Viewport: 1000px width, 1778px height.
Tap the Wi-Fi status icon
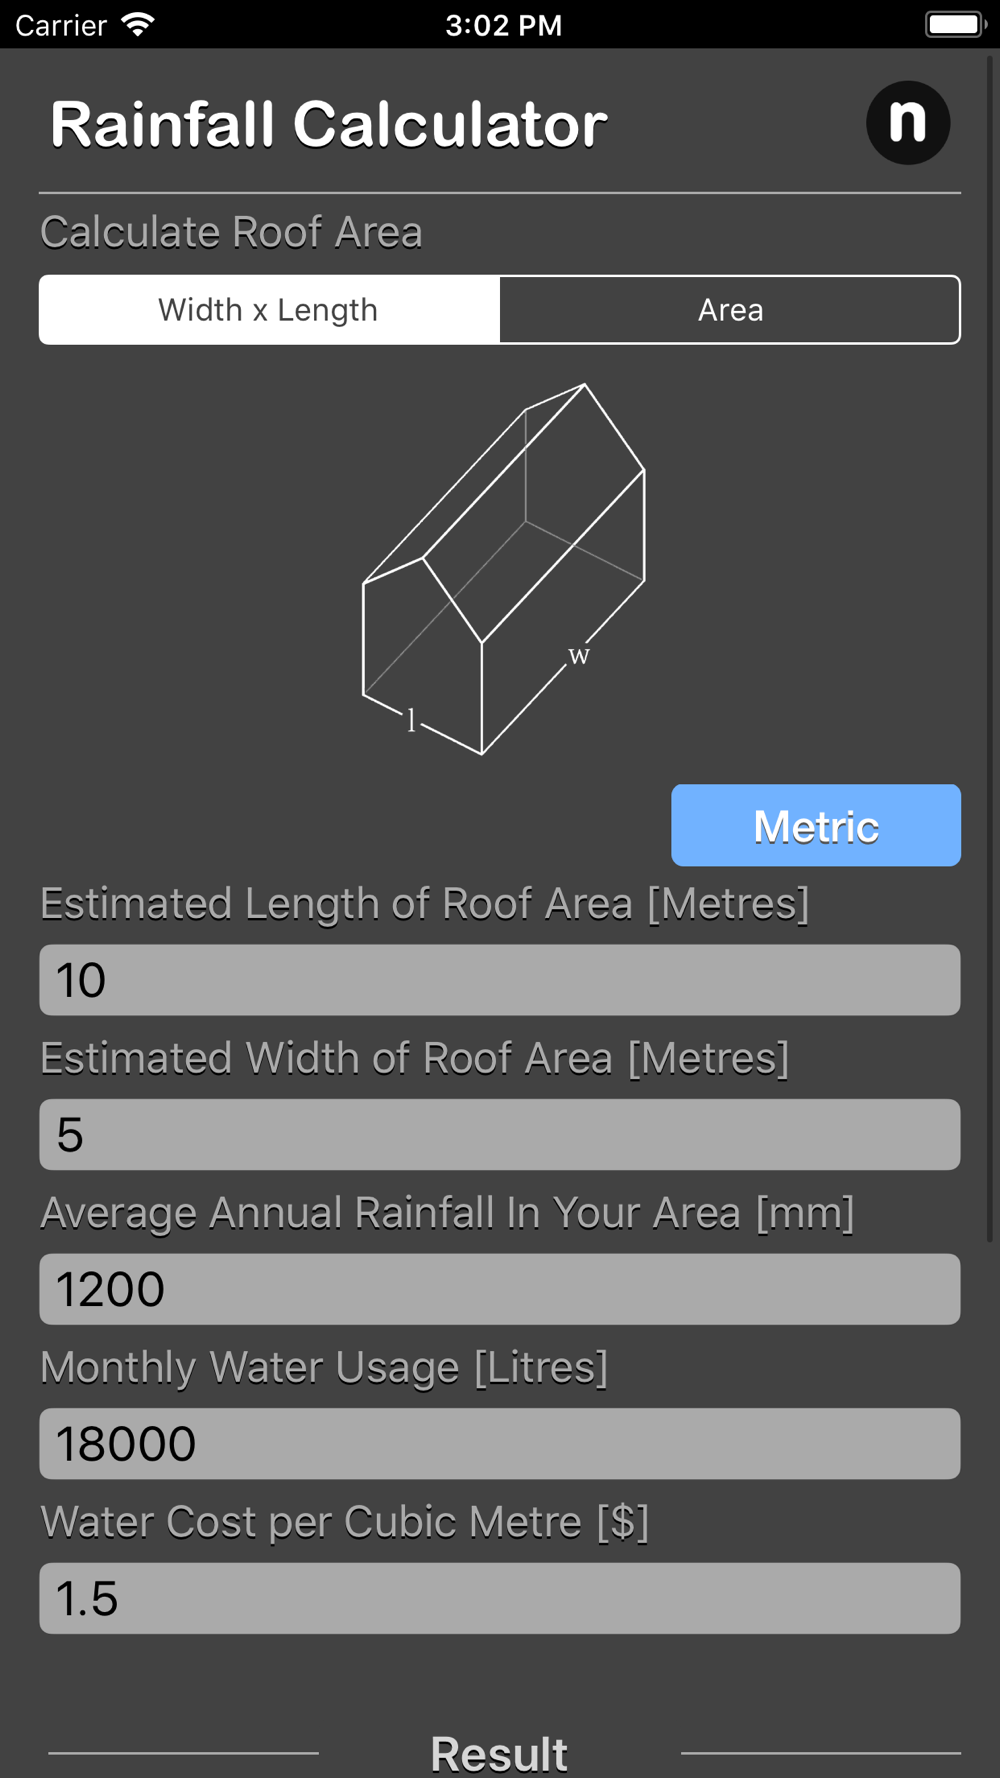click(138, 24)
